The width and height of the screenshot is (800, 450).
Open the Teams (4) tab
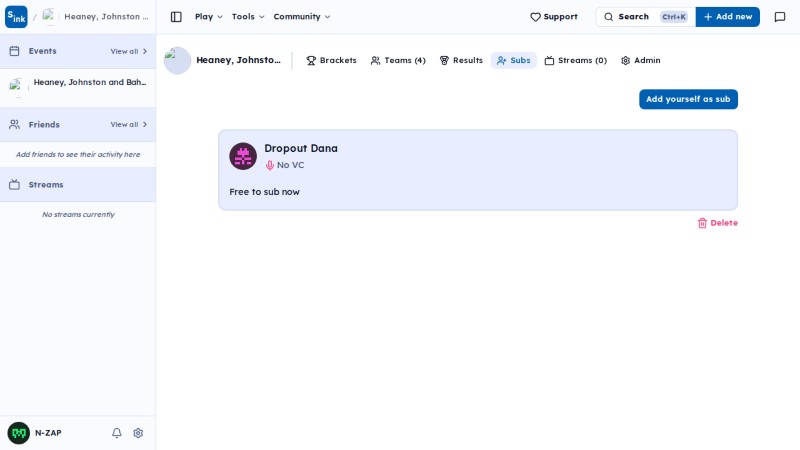coord(398,60)
